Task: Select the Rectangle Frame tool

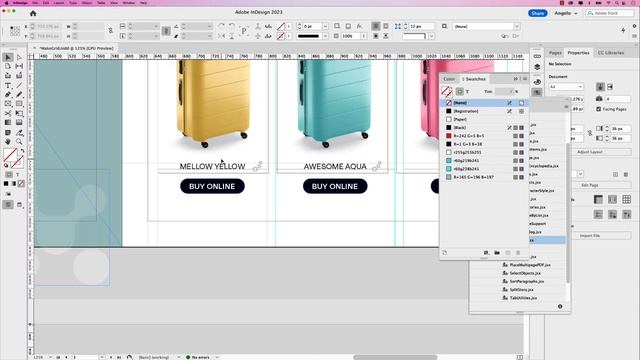Action: point(8,104)
